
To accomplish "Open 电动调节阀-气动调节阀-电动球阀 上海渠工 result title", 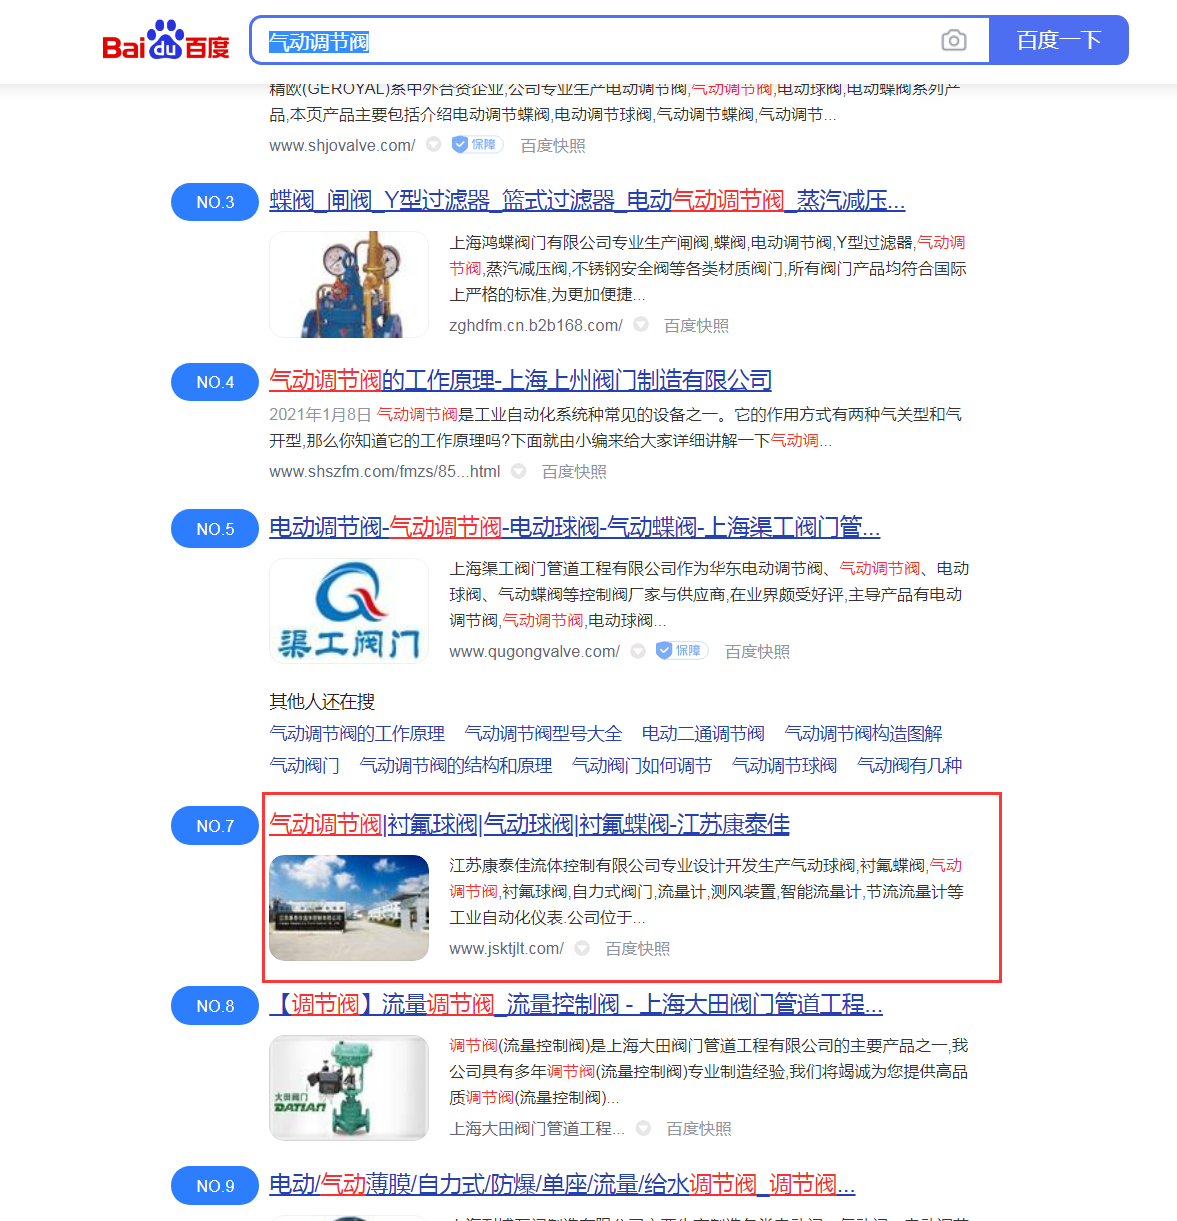I will (x=575, y=528).
